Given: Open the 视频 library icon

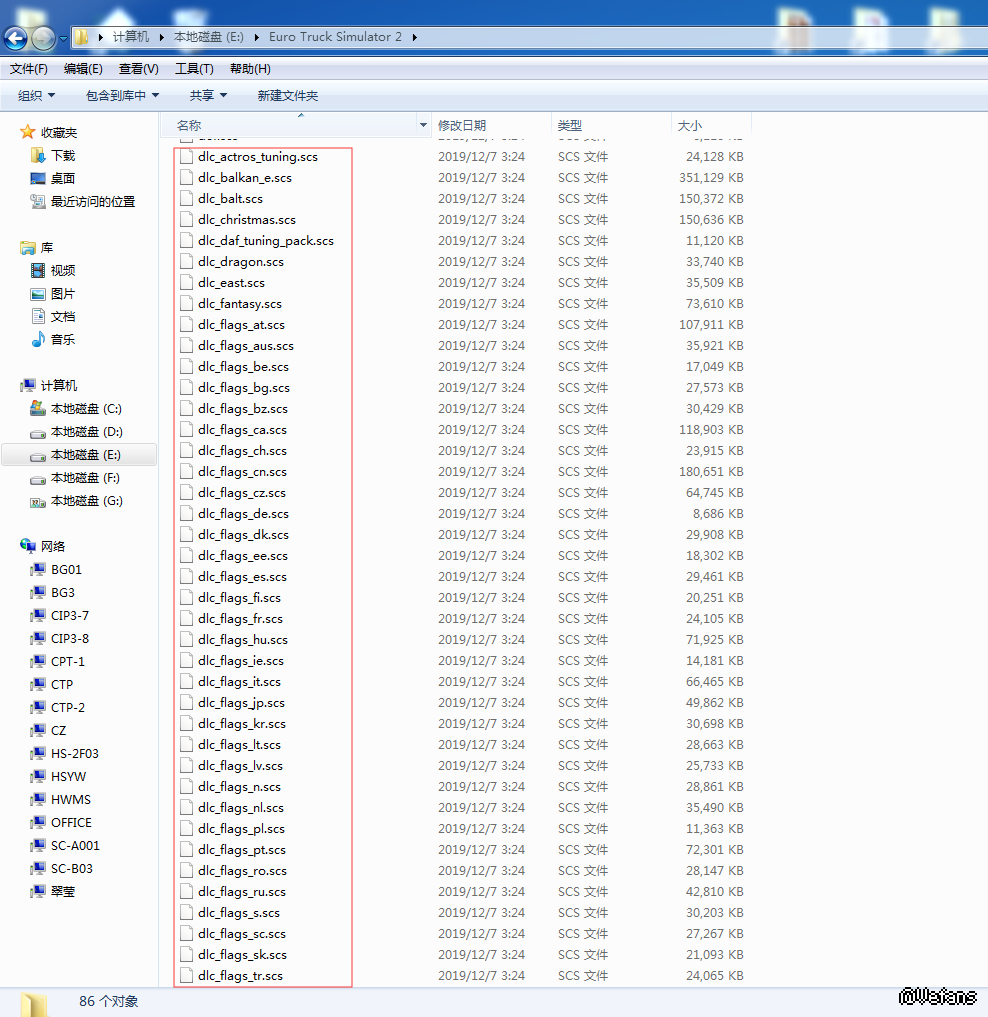Looking at the screenshot, I should pos(39,271).
